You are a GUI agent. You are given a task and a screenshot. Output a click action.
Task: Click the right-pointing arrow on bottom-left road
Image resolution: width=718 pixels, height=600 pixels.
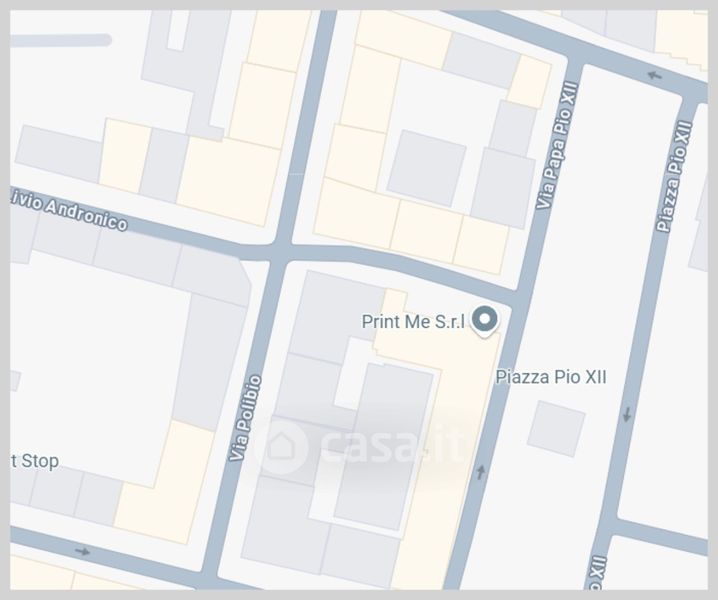pyautogui.click(x=82, y=551)
